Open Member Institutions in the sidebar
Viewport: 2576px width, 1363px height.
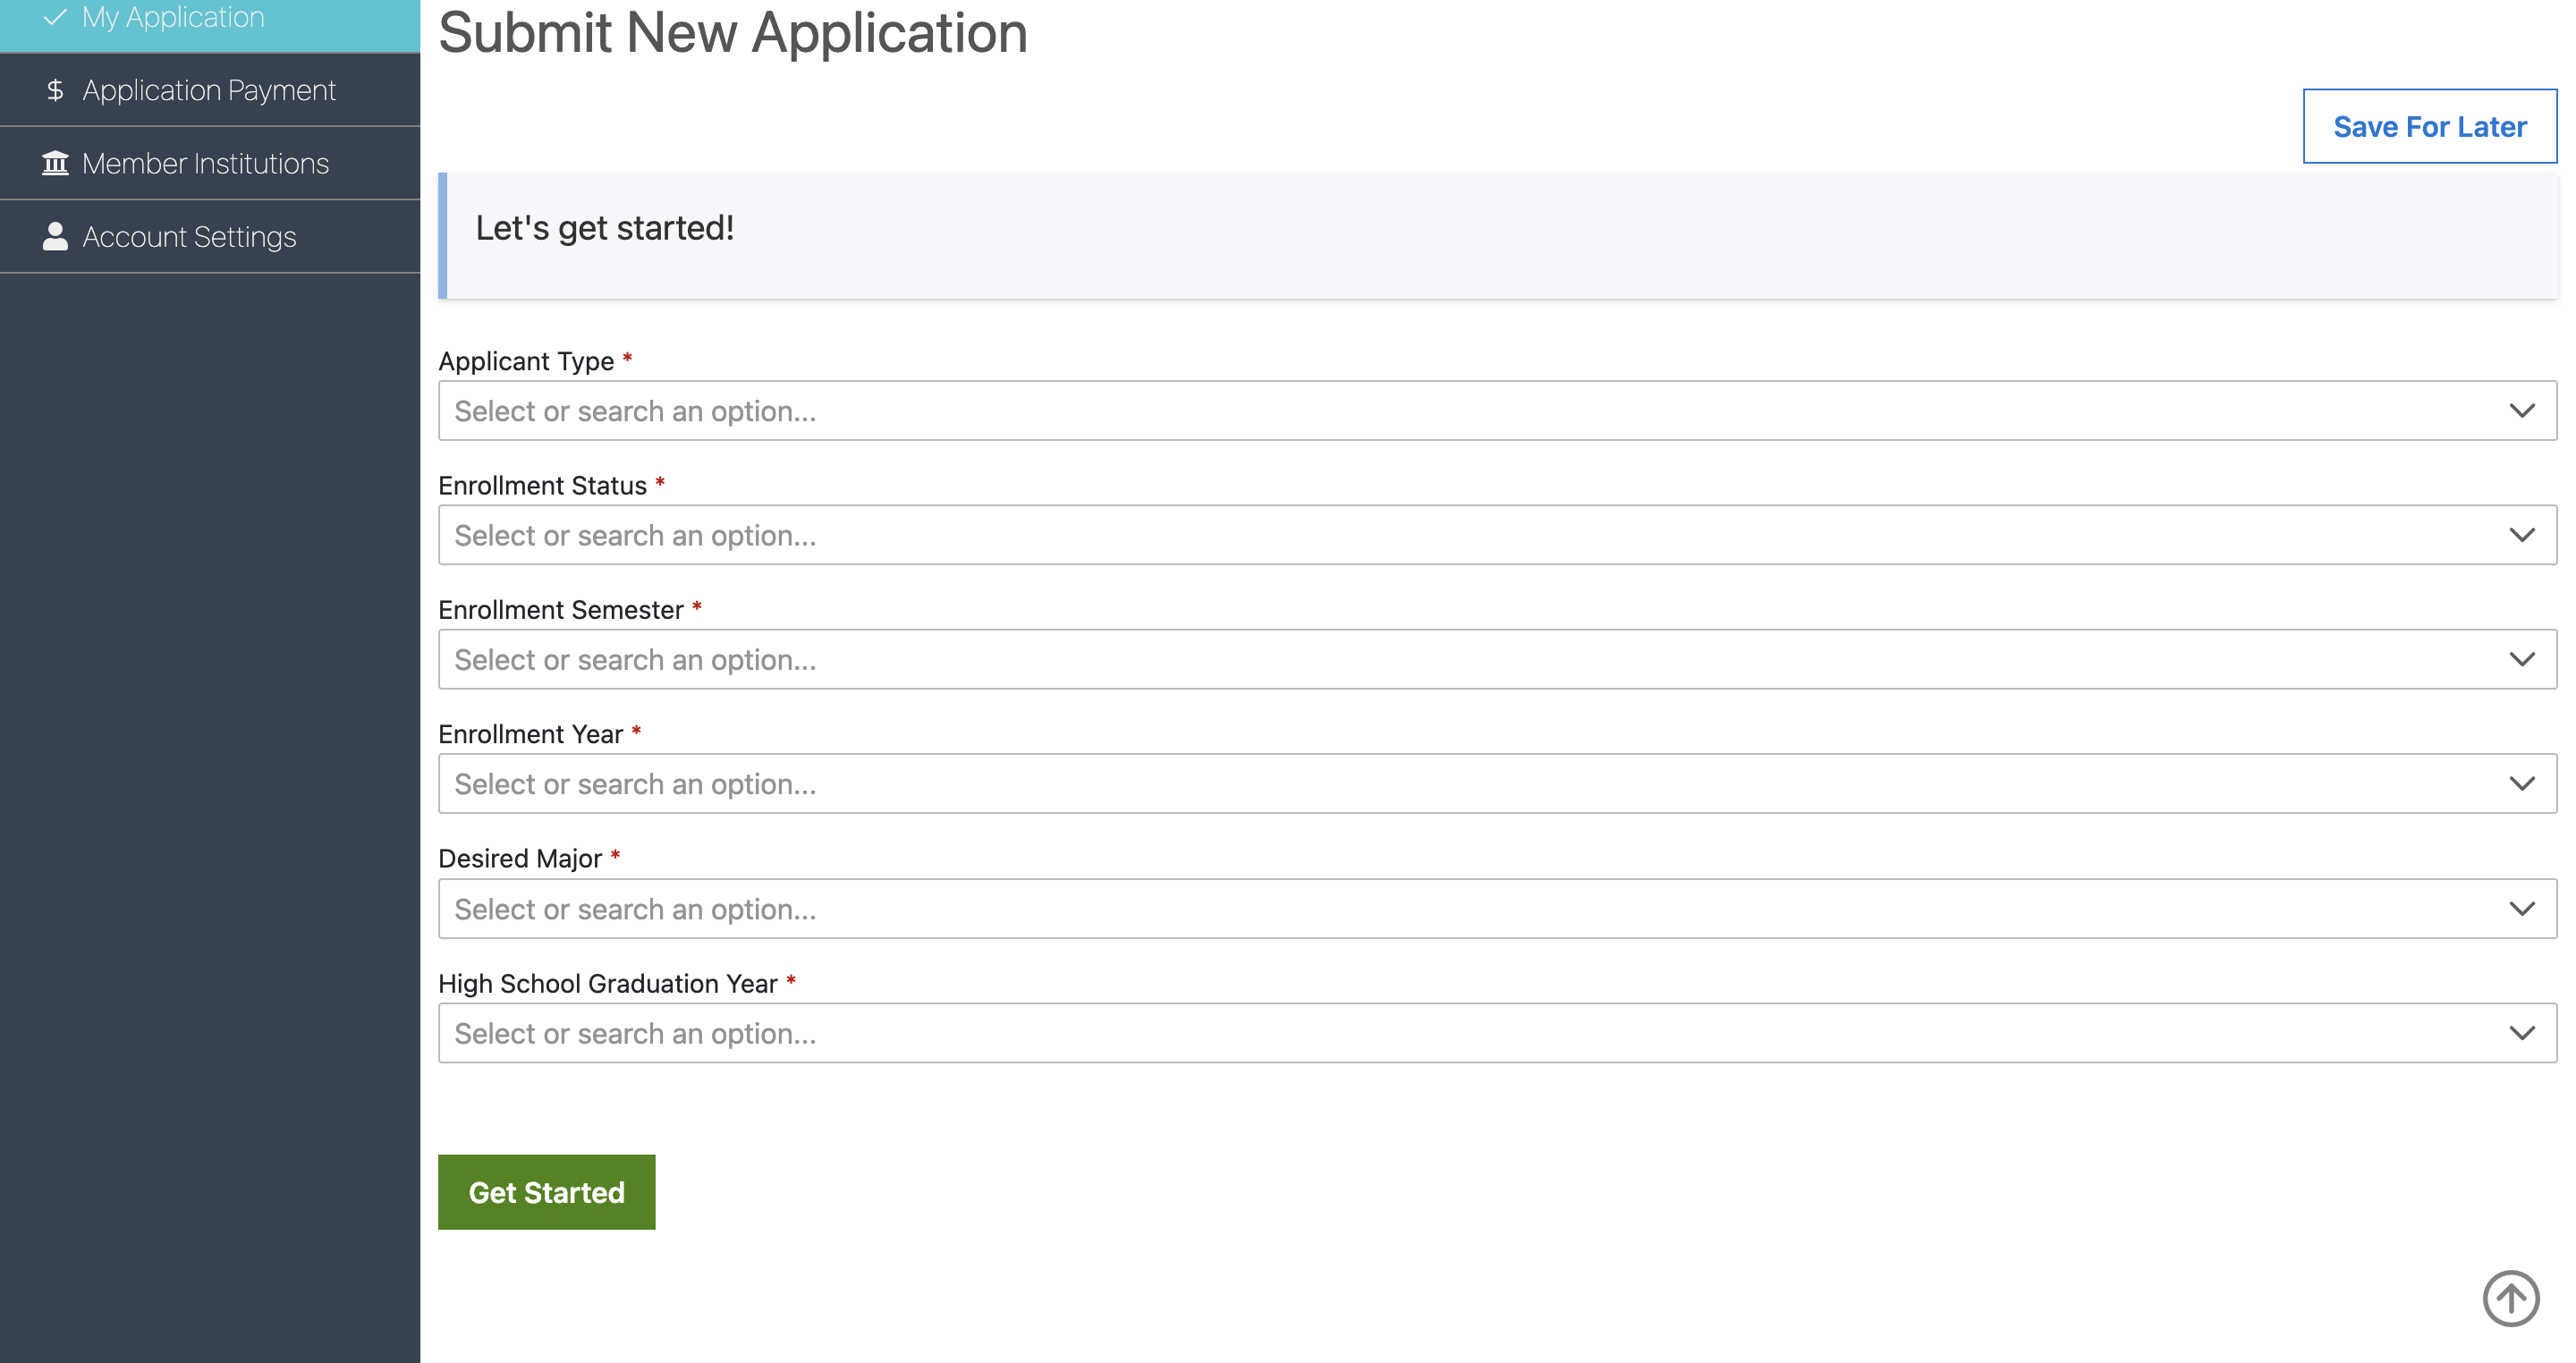pos(205,163)
